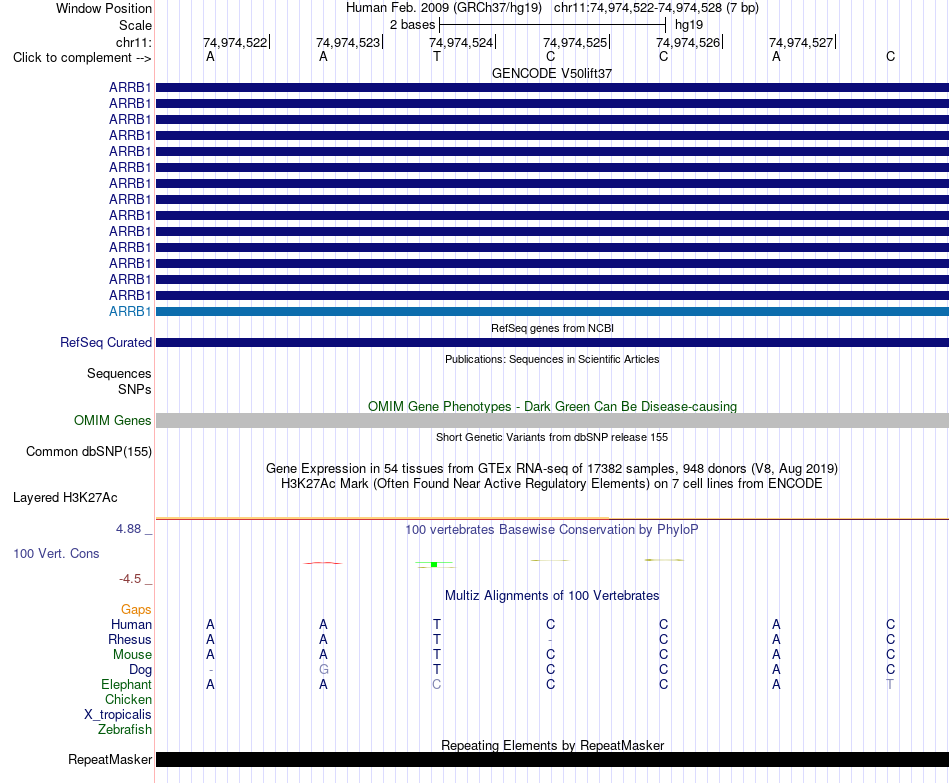Click the SNPs track label

(x=135, y=389)
